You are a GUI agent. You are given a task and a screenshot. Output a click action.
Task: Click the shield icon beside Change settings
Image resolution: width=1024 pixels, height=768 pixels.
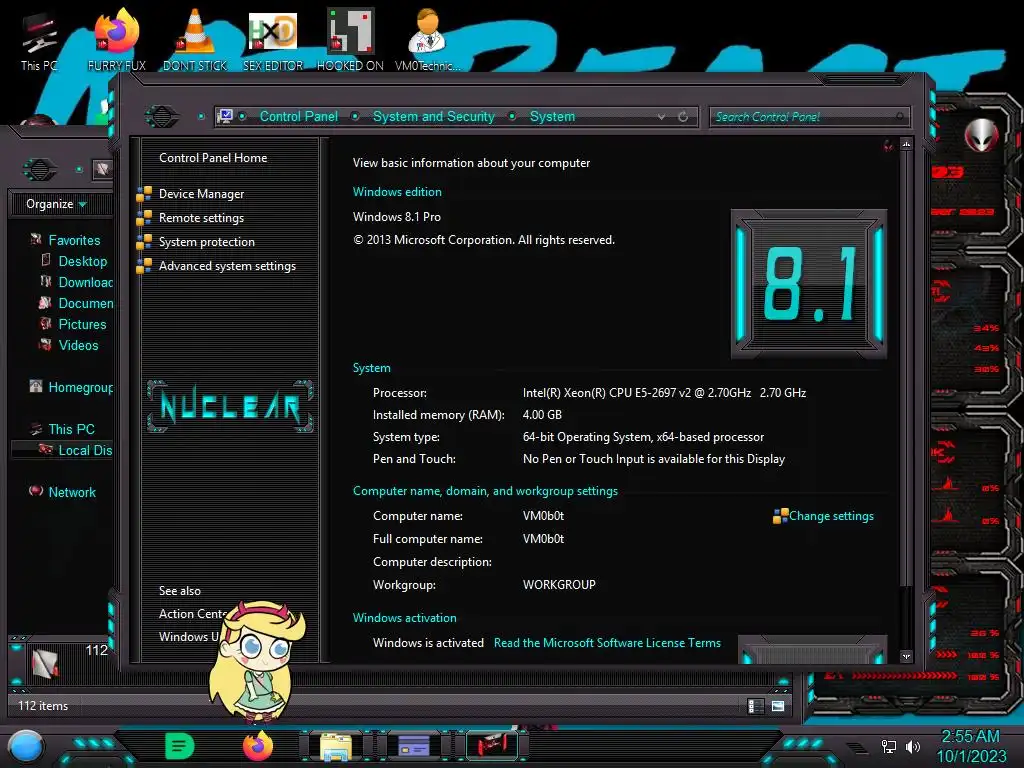point(780,517)
